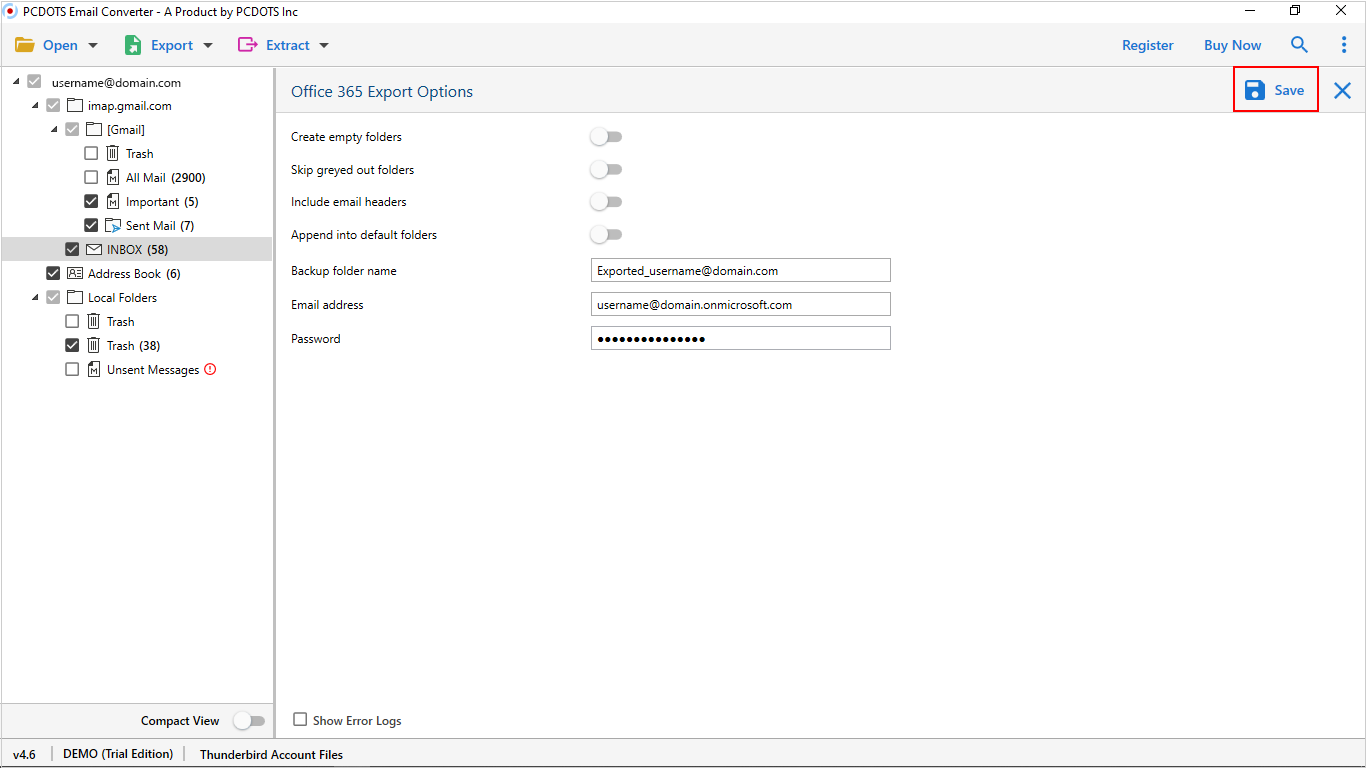Screen dimensions: 1366x768
Task: Collapse the Local Folders tree node
Action: pos(35,297)
